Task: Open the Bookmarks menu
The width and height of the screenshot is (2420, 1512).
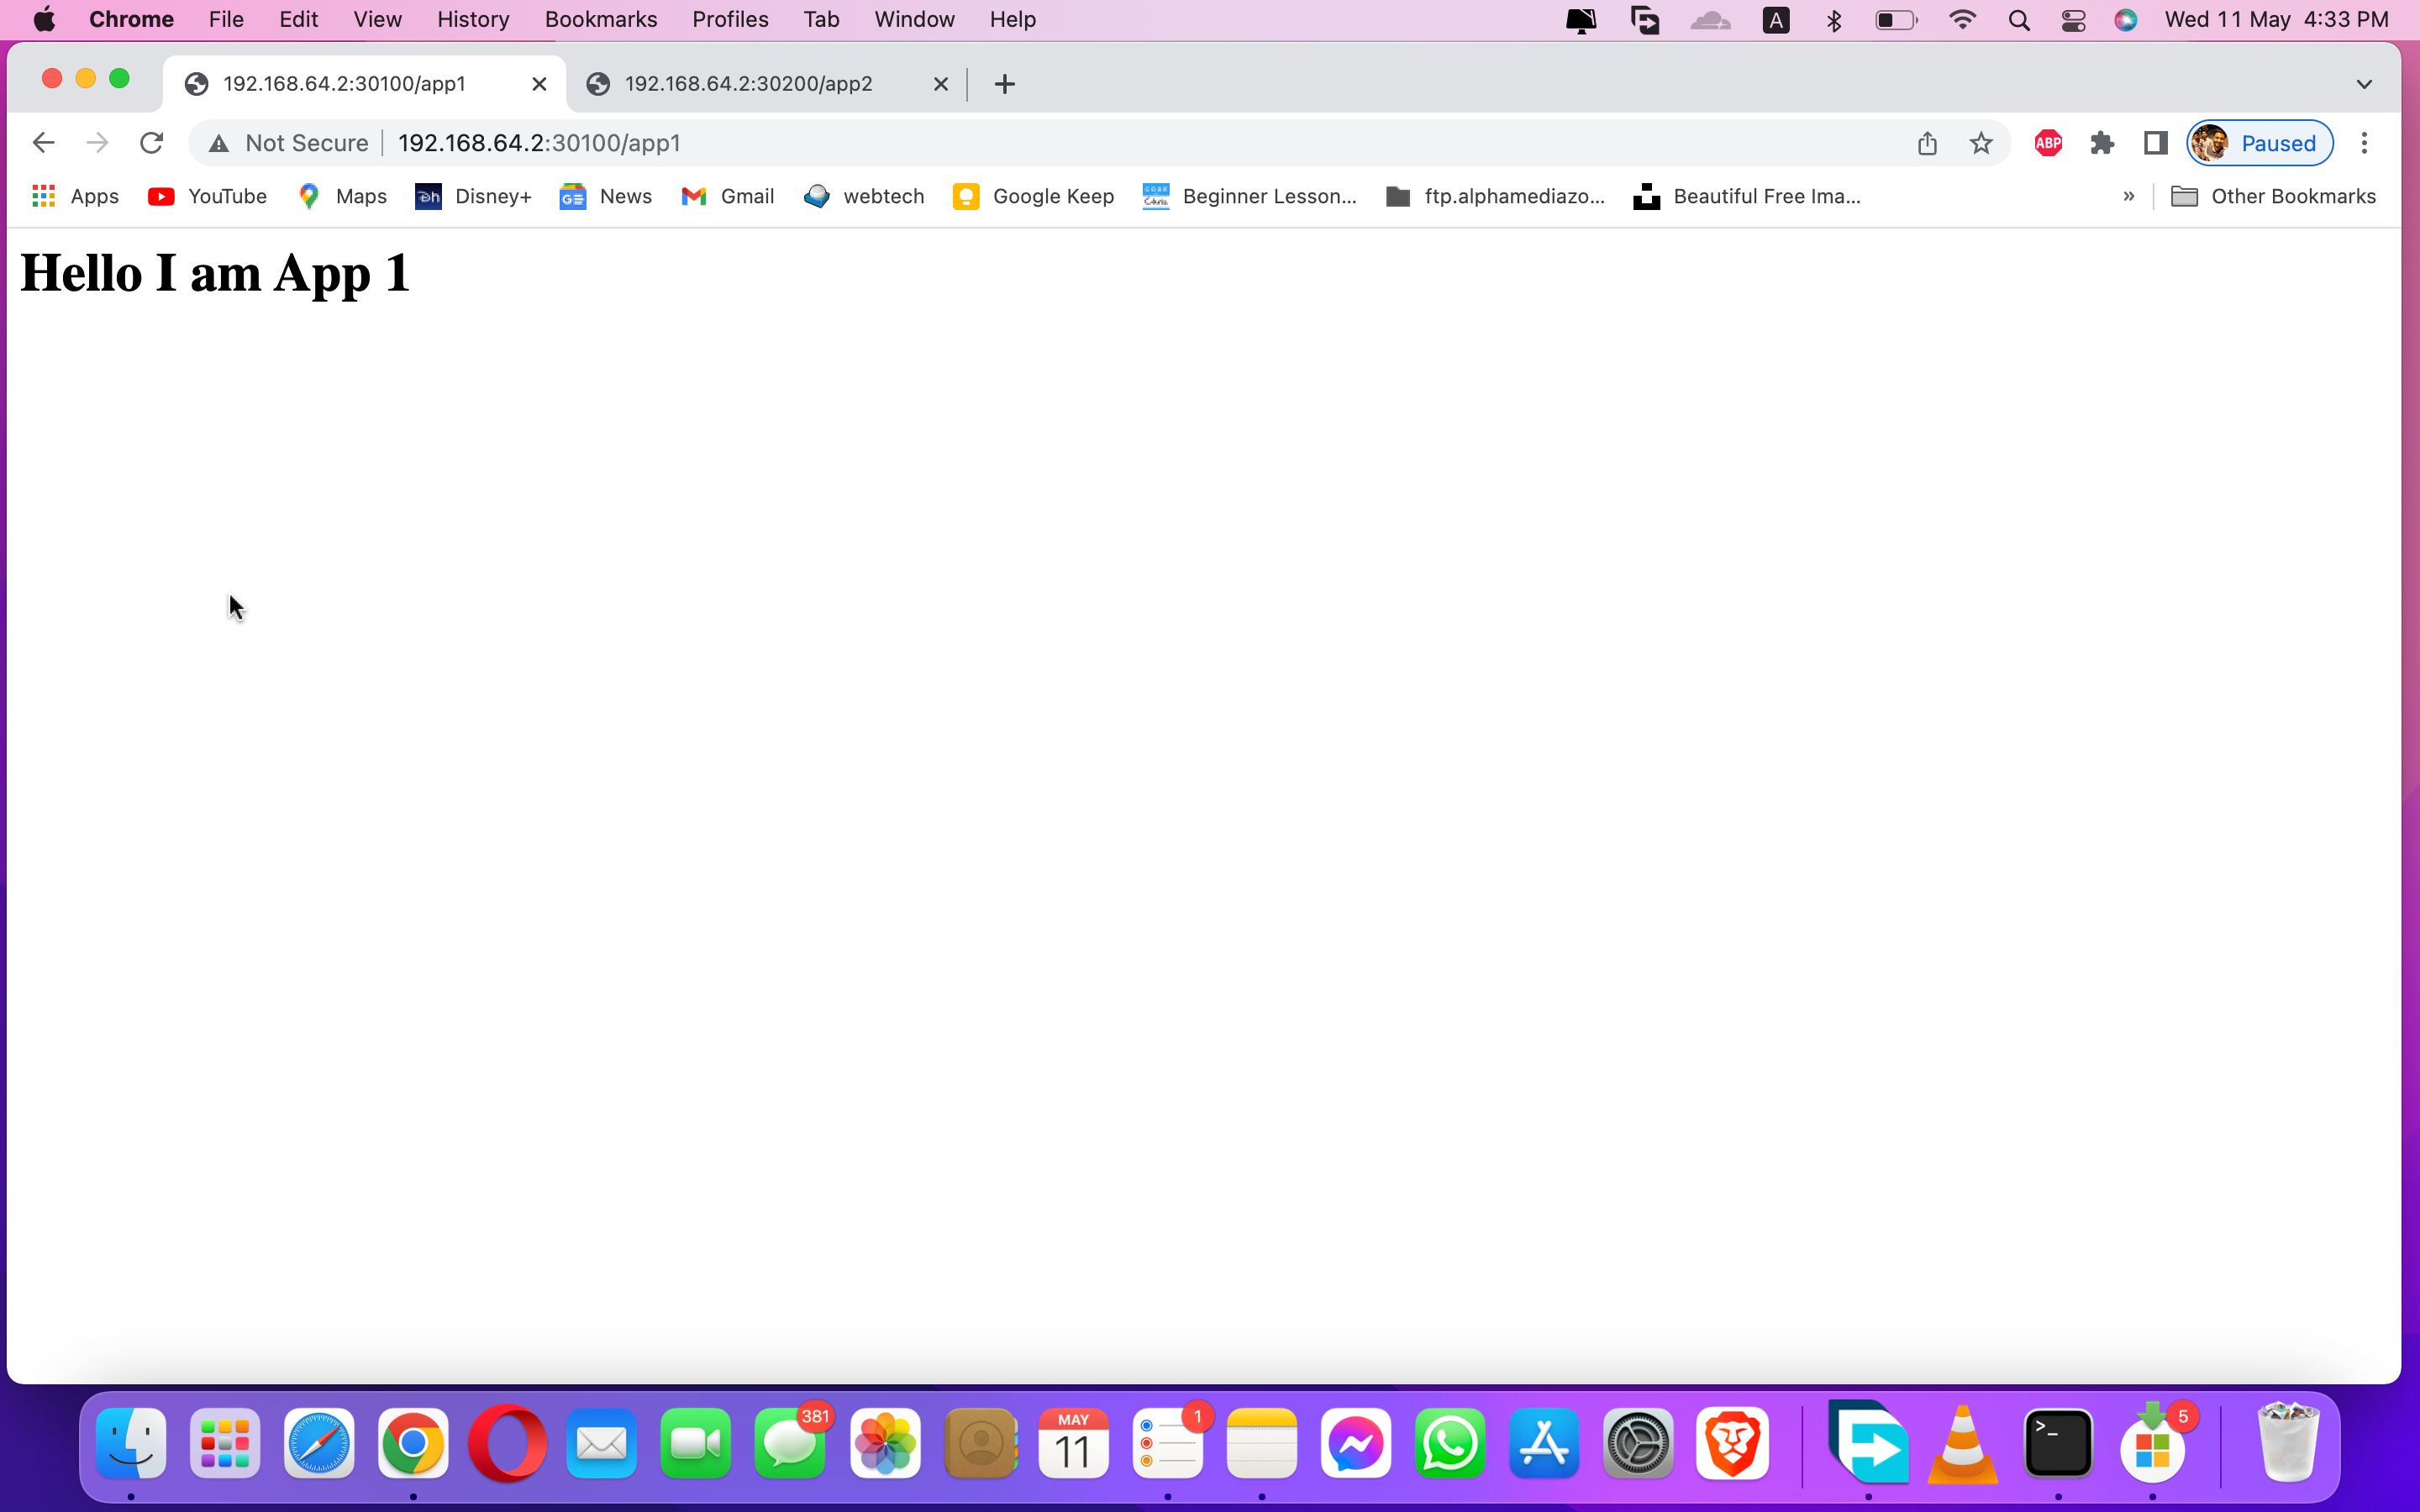Action: coord(601,20)
